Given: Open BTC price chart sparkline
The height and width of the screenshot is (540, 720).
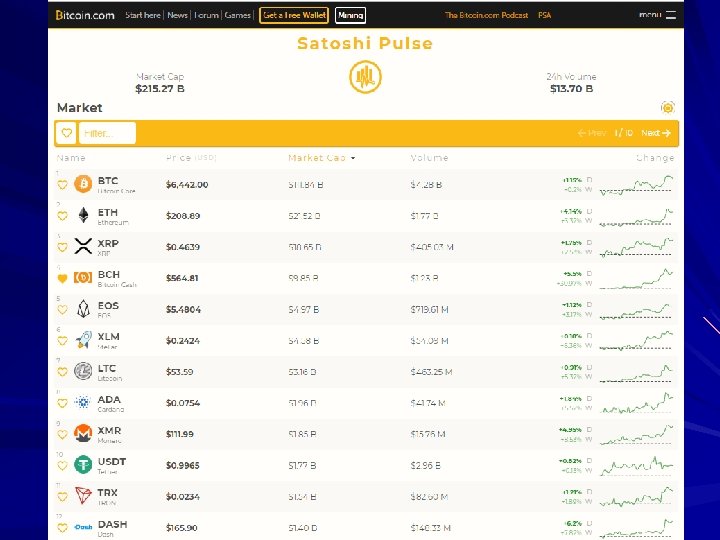Looking at the screenshot, I should click(636, 185).
